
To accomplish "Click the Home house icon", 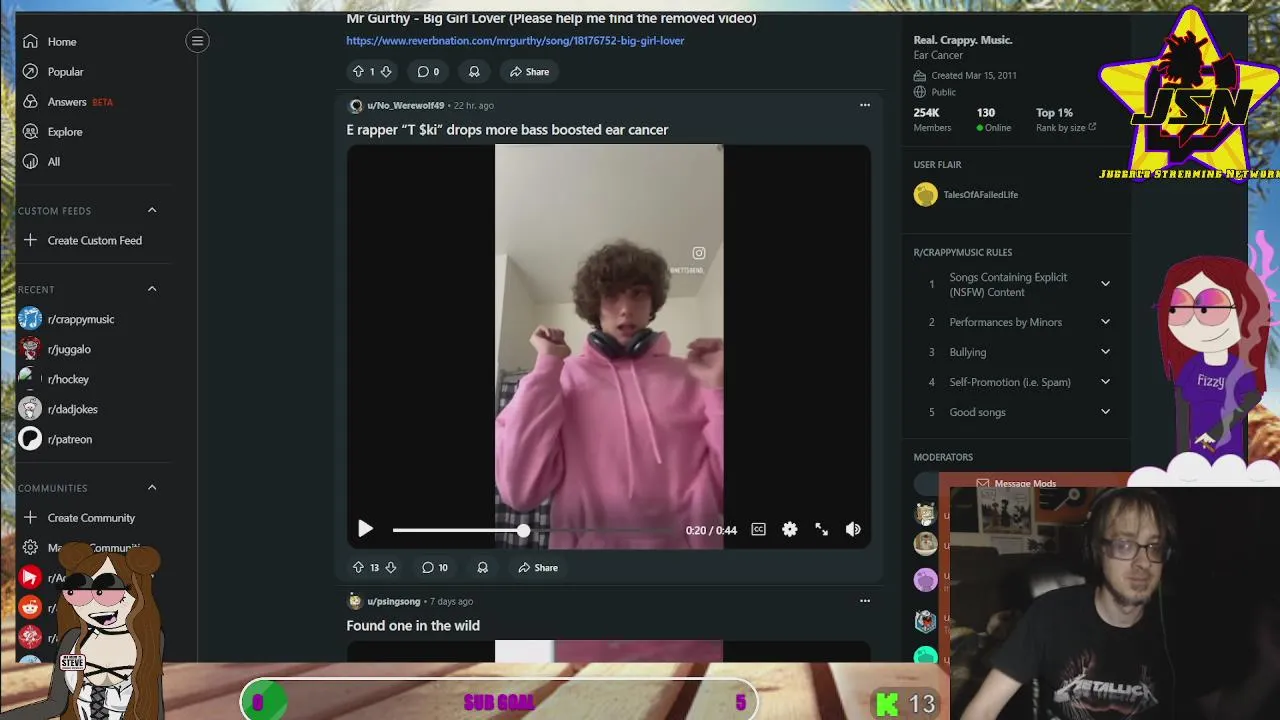I will 30,42.
